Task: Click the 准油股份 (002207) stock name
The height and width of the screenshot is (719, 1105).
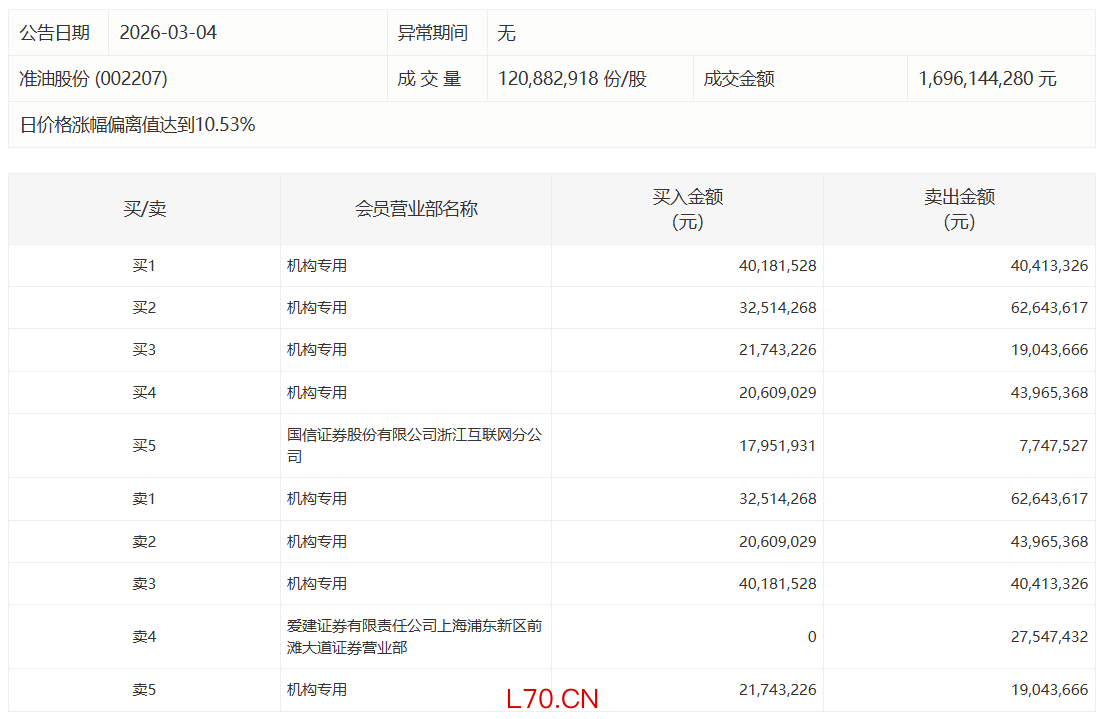Action: [x=93, y=79]
